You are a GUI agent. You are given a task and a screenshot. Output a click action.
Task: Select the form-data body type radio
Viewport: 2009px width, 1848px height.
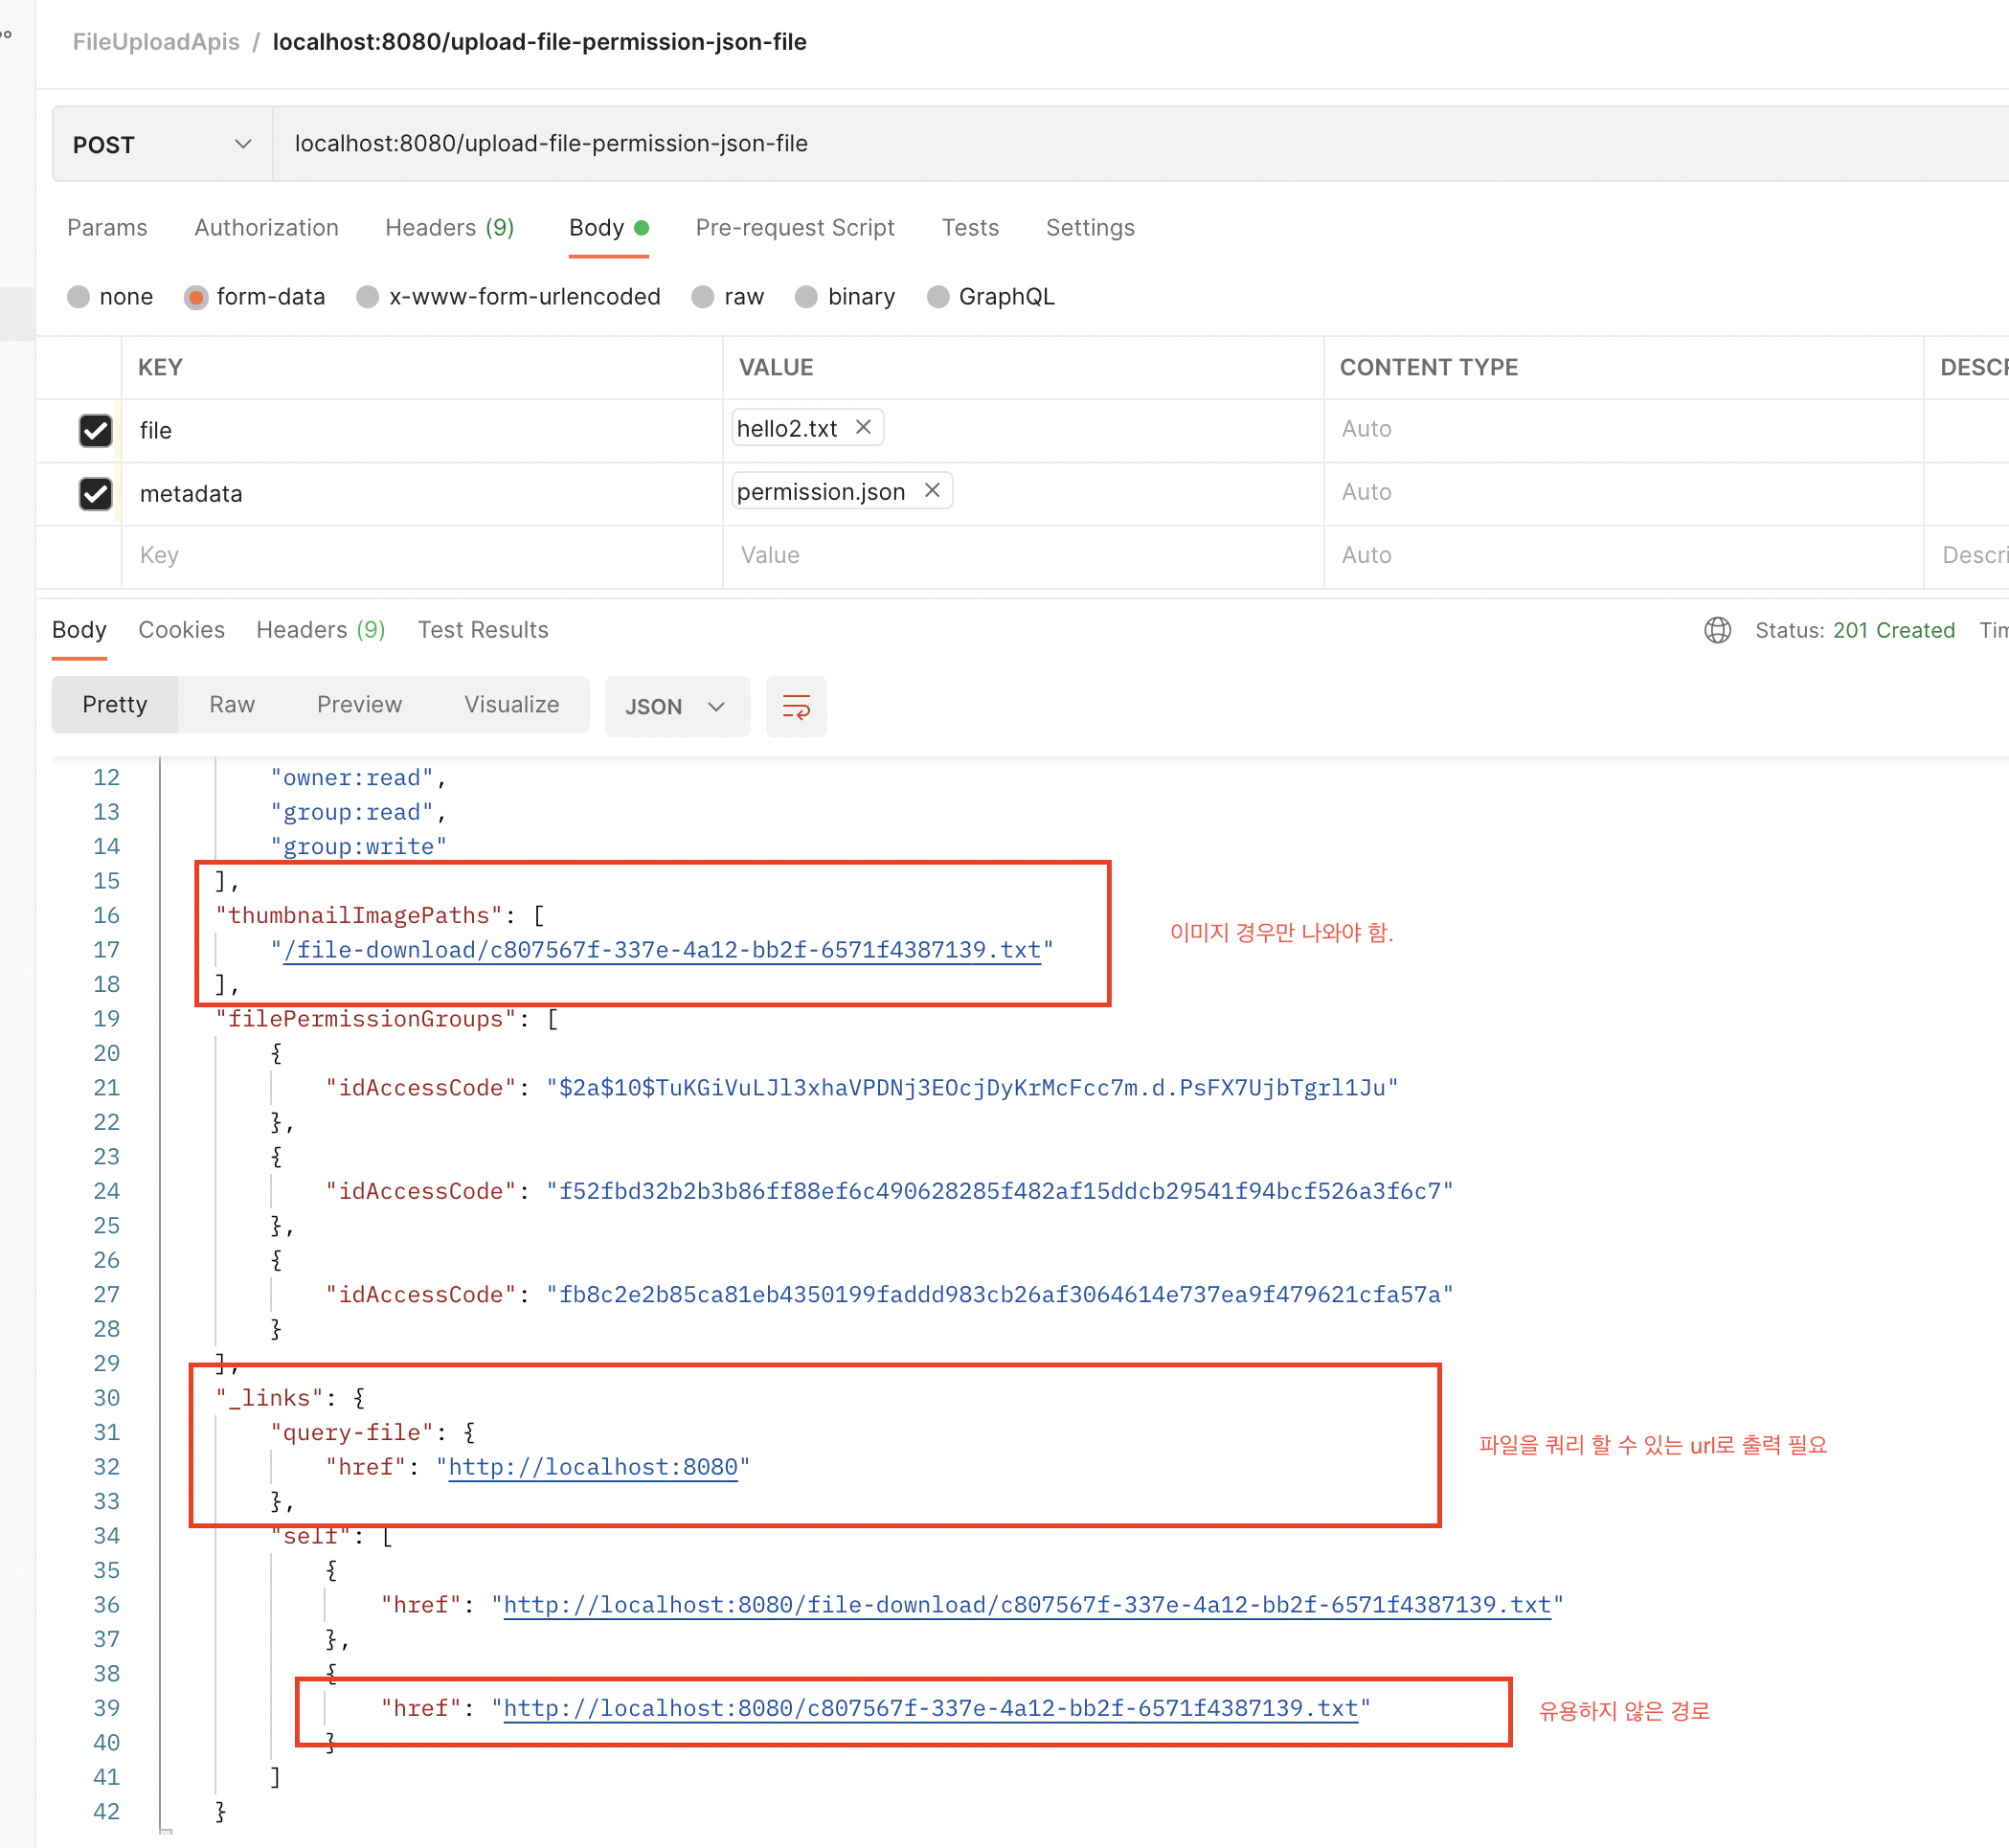(x=196, y=297)
